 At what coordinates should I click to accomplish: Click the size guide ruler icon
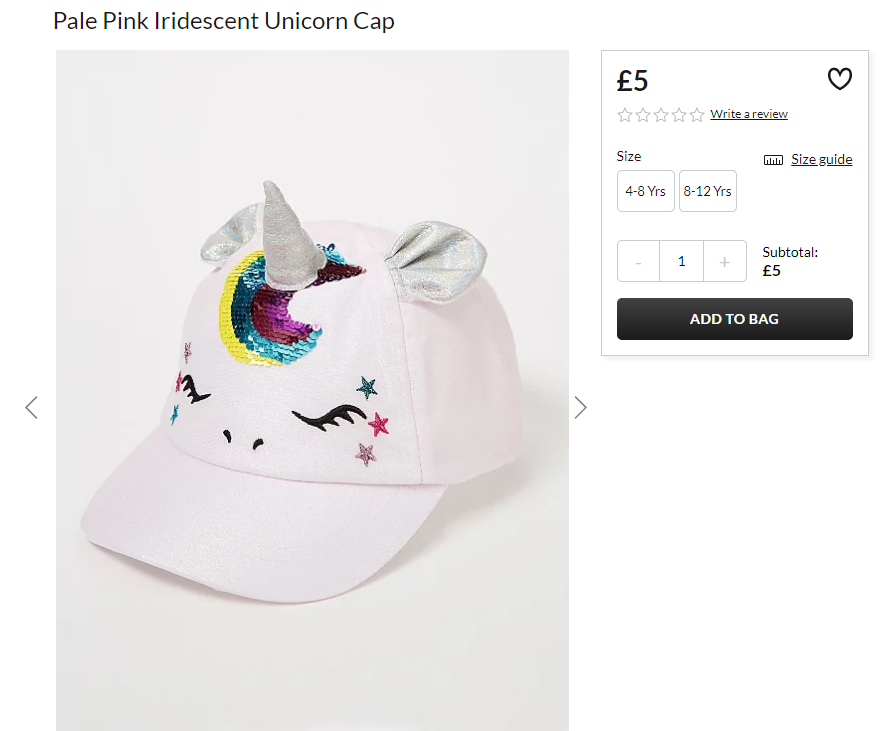(x=773, y=160)
